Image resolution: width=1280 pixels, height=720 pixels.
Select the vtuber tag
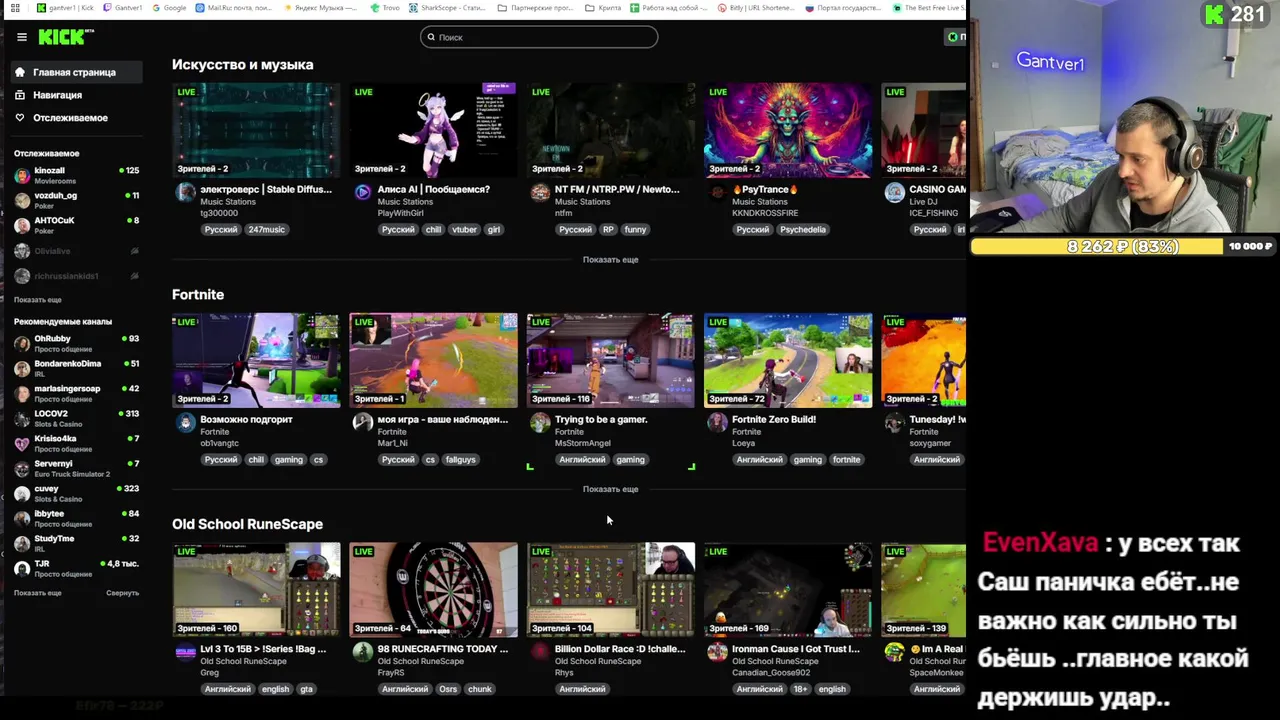pyautogui.click(x=464, y=230)
